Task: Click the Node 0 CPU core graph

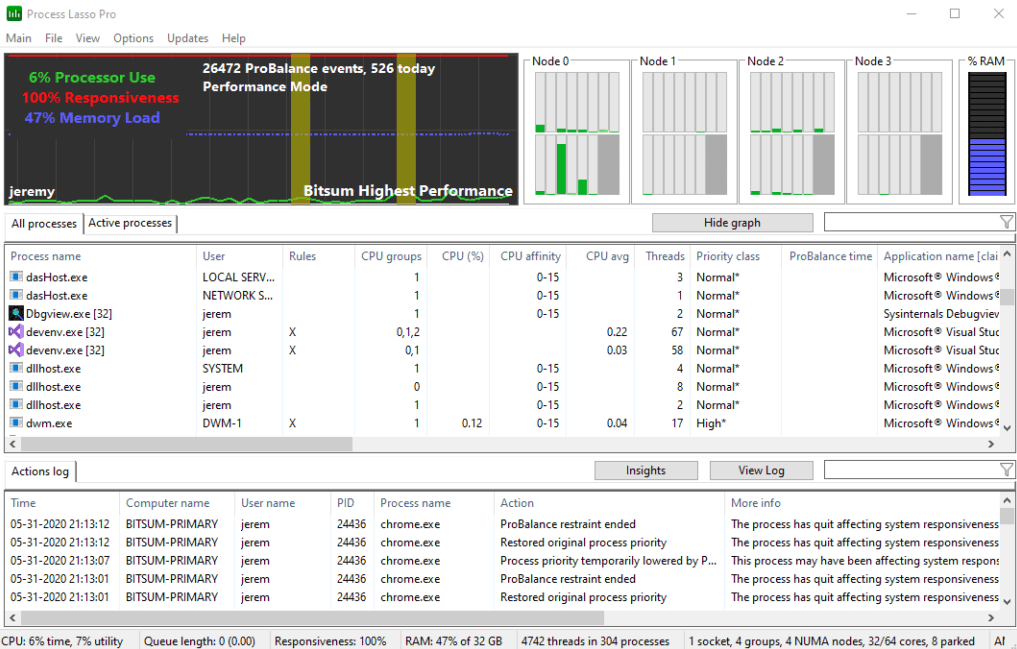Action: pyautogui.click(x=577, y=133)
